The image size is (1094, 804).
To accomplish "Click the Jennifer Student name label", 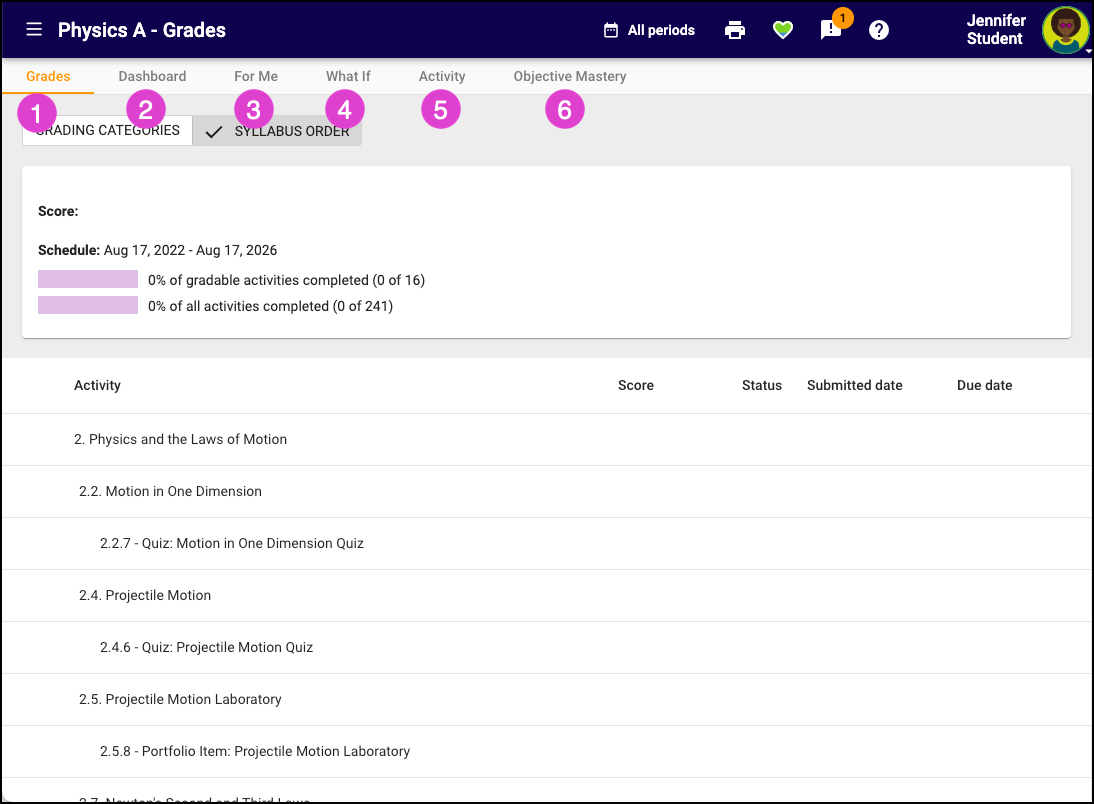I will [x=996, y=29].
